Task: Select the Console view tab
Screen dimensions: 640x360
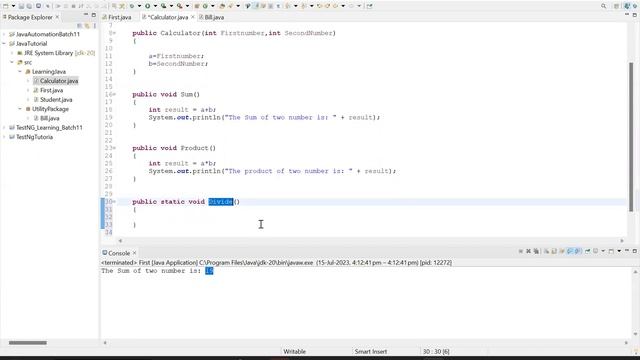Action: click(116, 253)
